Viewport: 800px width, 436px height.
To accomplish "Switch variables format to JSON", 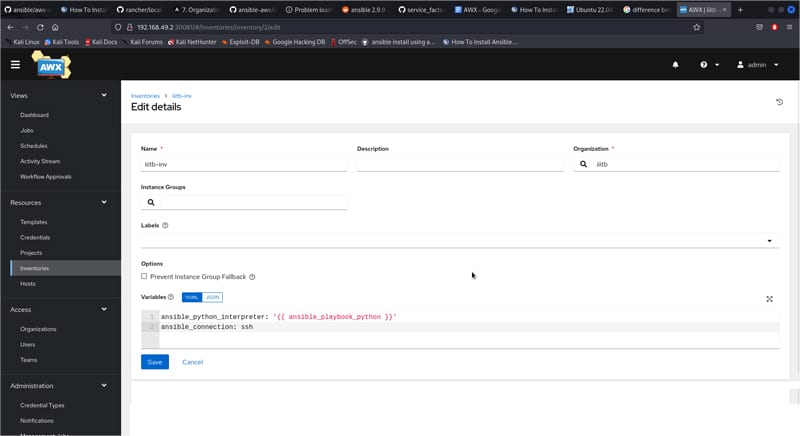I will (x=212, y=297).
